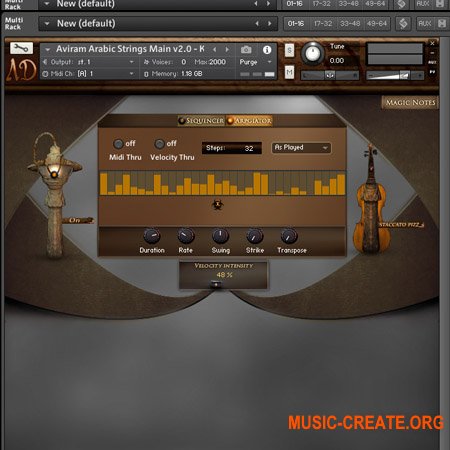
Task: Click the Steps value field showing 32
Action: [x=232, y=148]
